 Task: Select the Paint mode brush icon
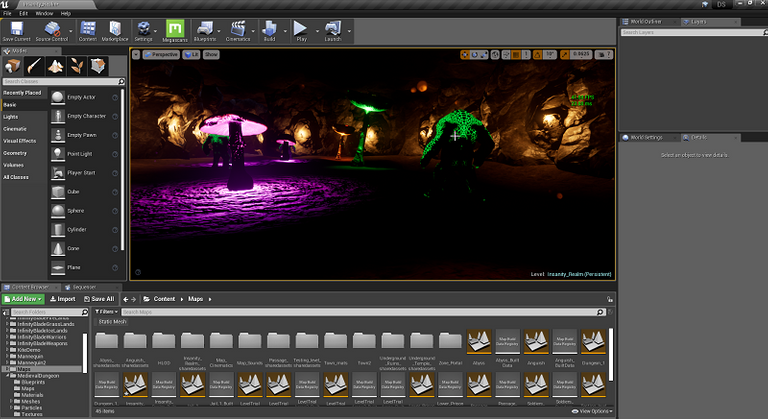point(34,66)
